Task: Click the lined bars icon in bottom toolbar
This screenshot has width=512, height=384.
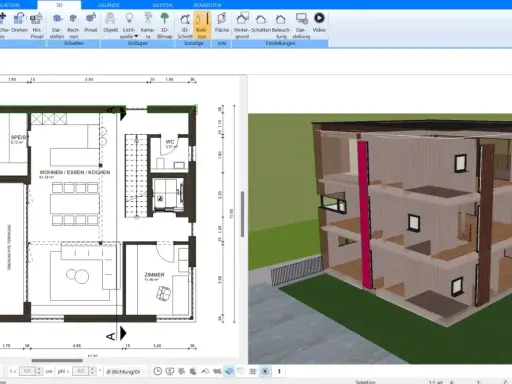Action: (253, 371)
